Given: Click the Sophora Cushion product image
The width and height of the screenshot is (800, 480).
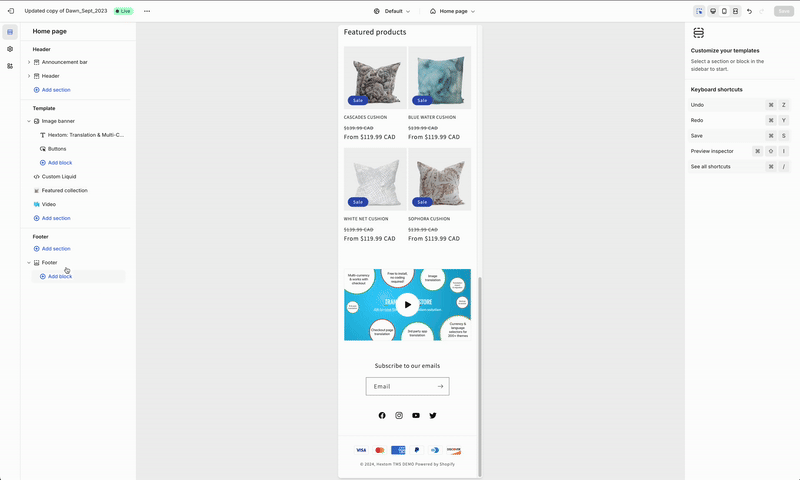Looking at the screenshot, I should (x=439, y=179).
